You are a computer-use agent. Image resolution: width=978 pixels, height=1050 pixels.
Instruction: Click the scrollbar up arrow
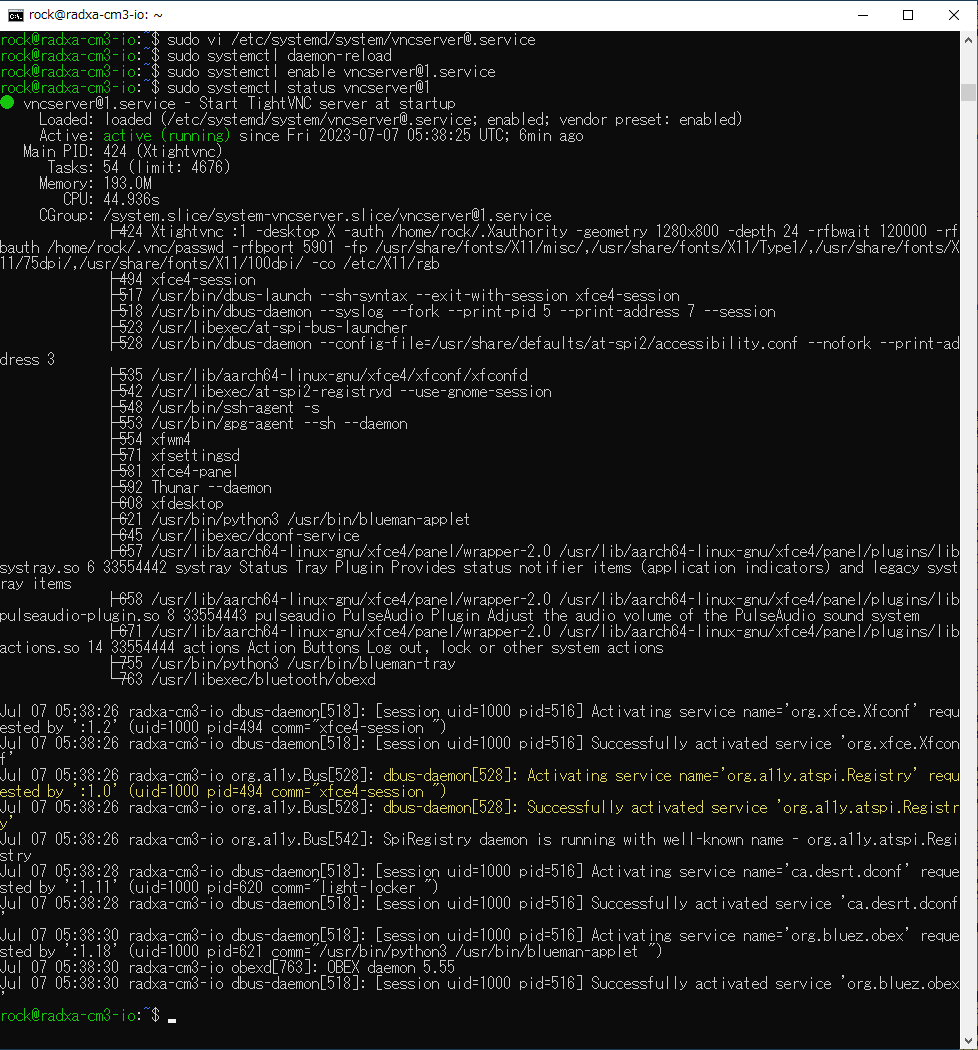pyautogui.click(x=969, y=40)
